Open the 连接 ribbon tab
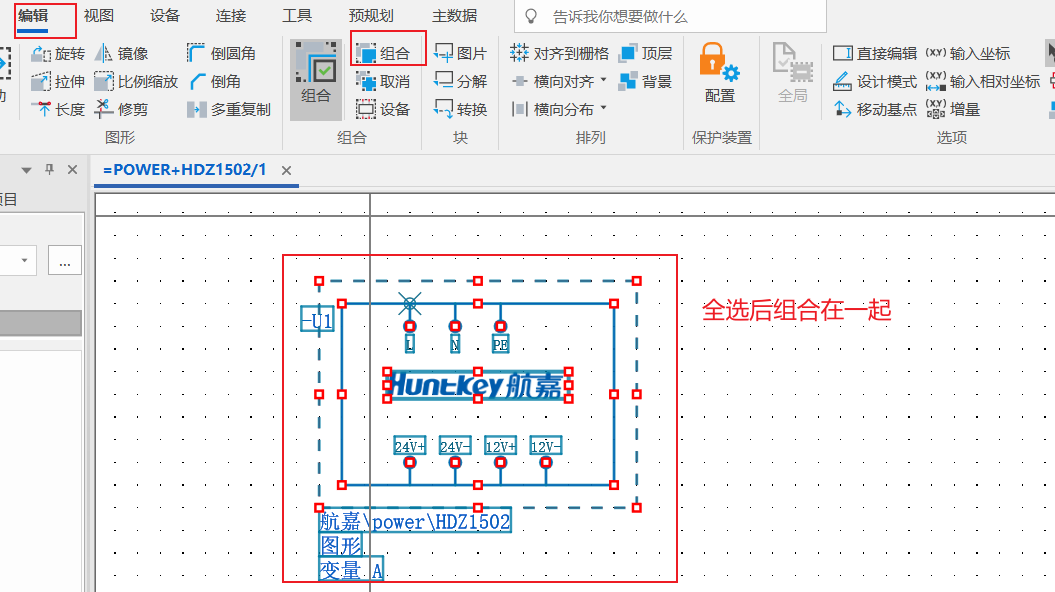Screen dimensions: 1055x592 coord(231,16)
